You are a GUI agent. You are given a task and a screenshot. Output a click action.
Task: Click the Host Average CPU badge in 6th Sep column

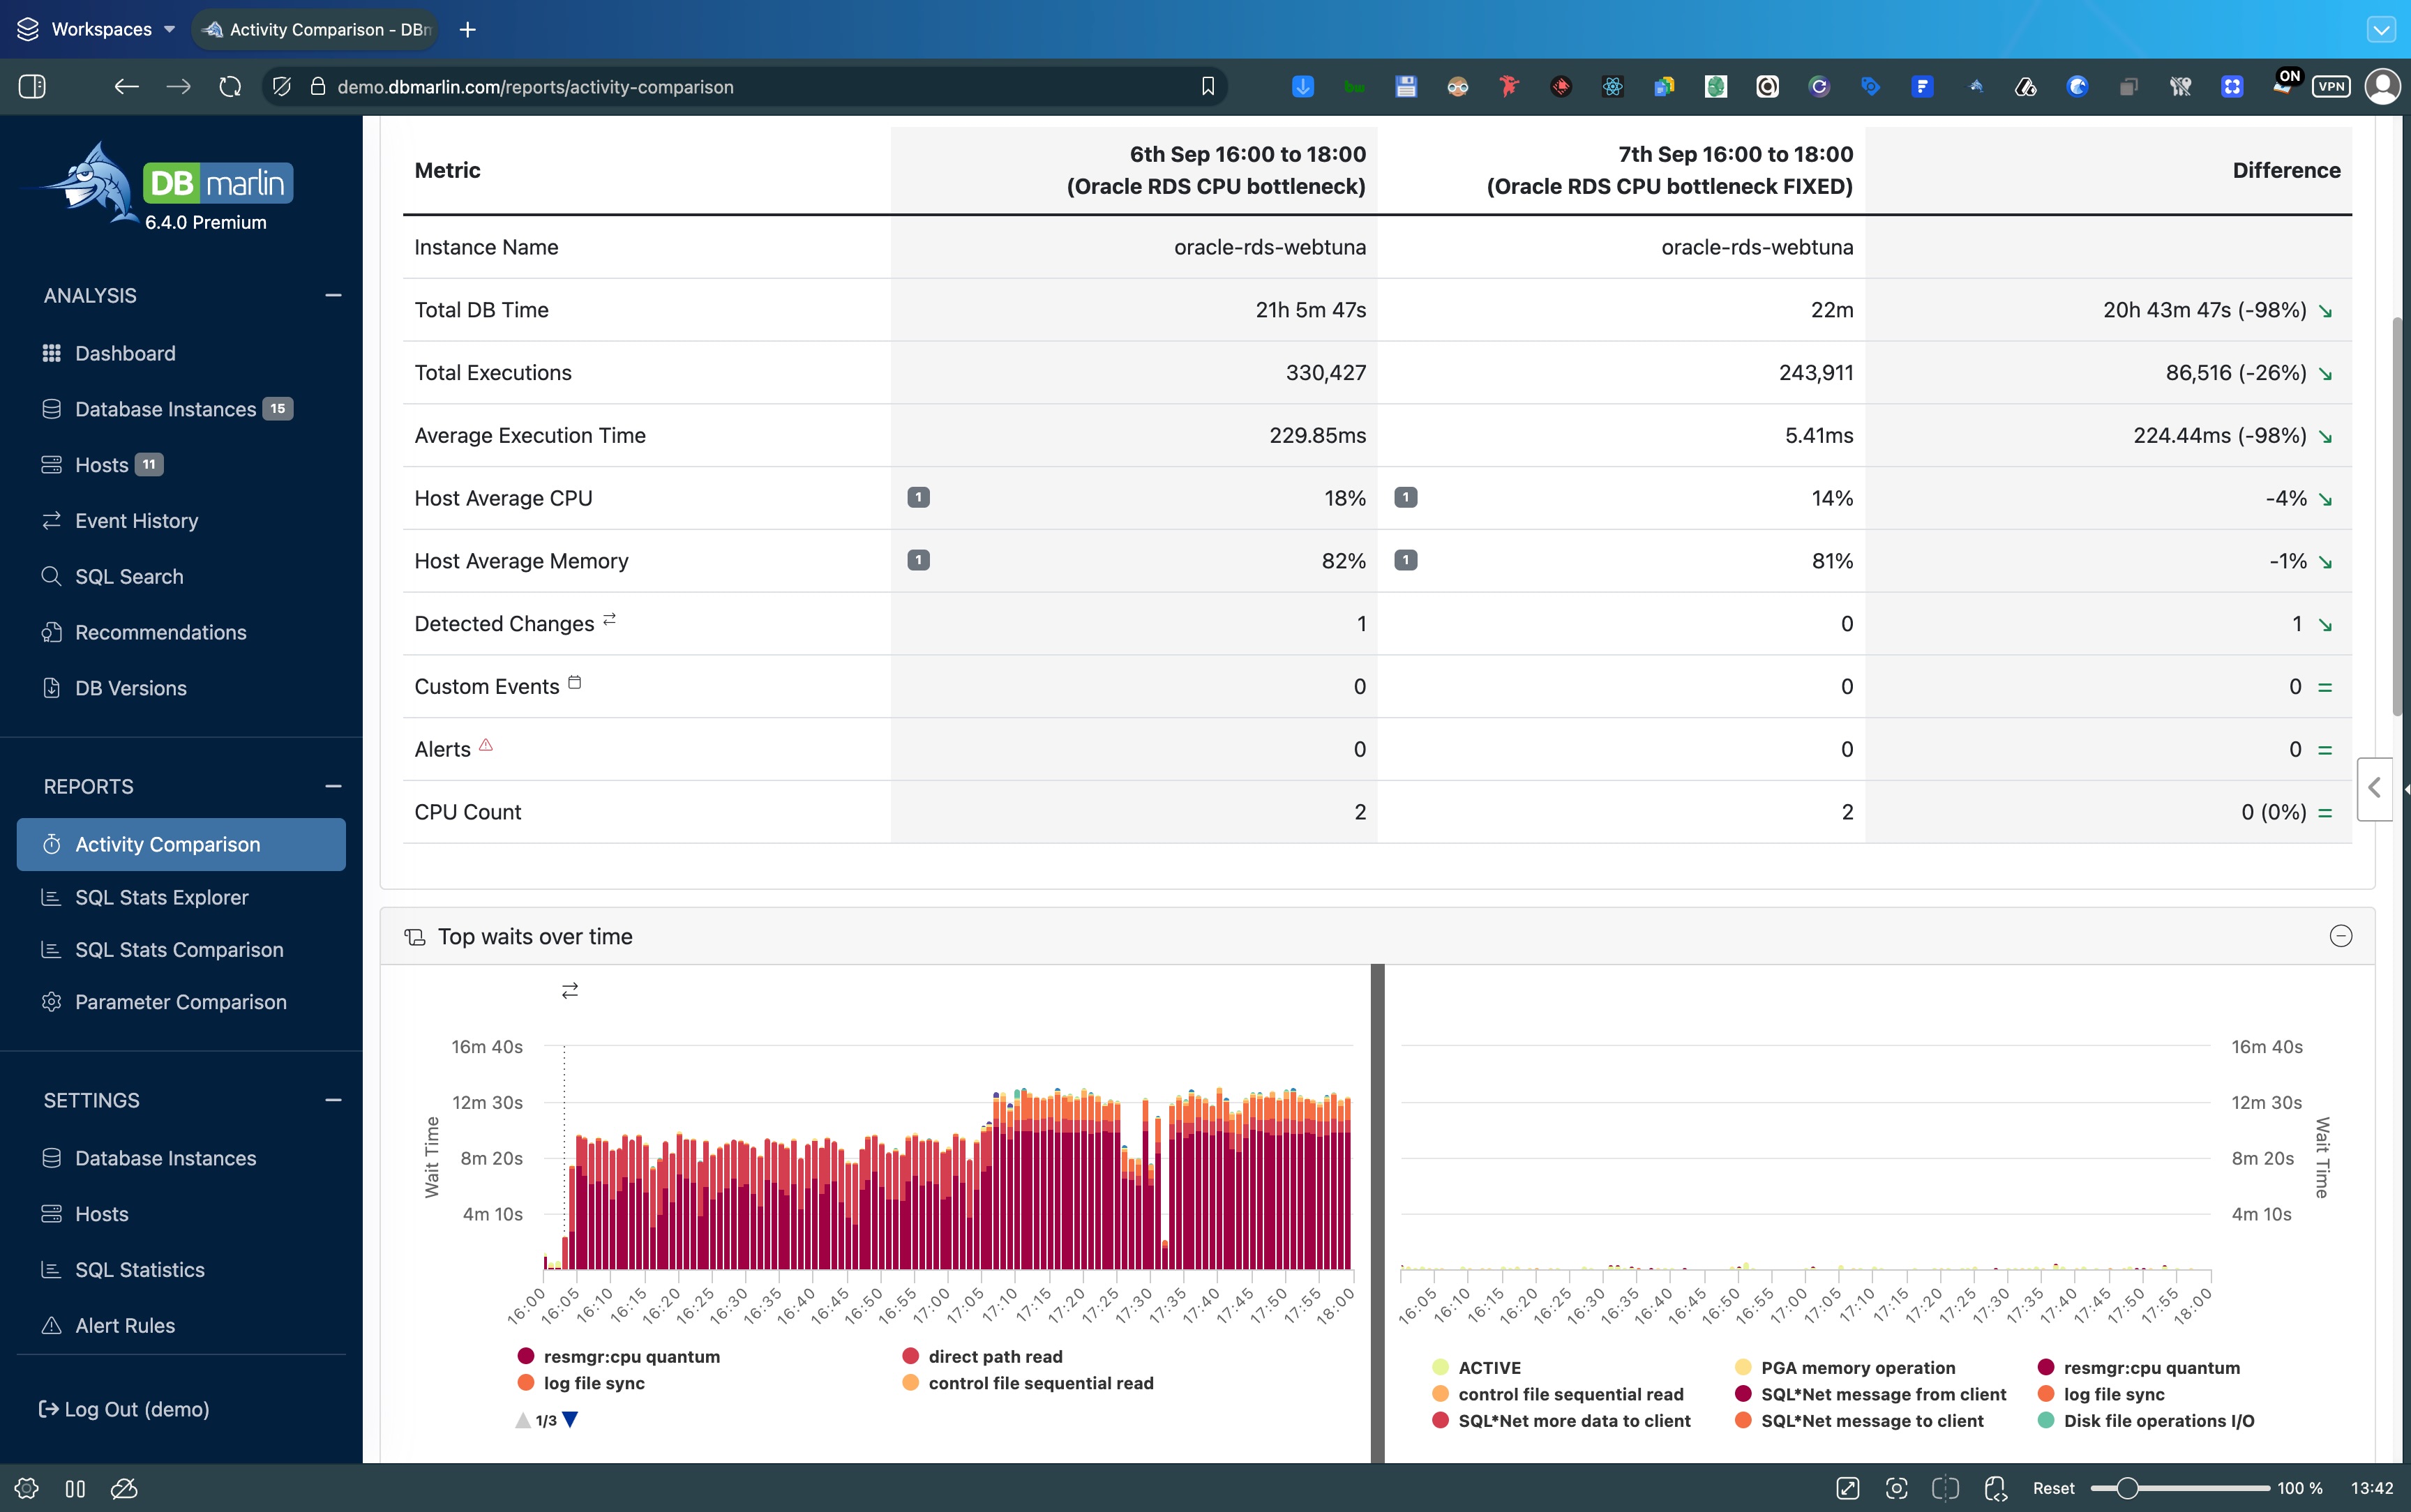tap(918, 498)
